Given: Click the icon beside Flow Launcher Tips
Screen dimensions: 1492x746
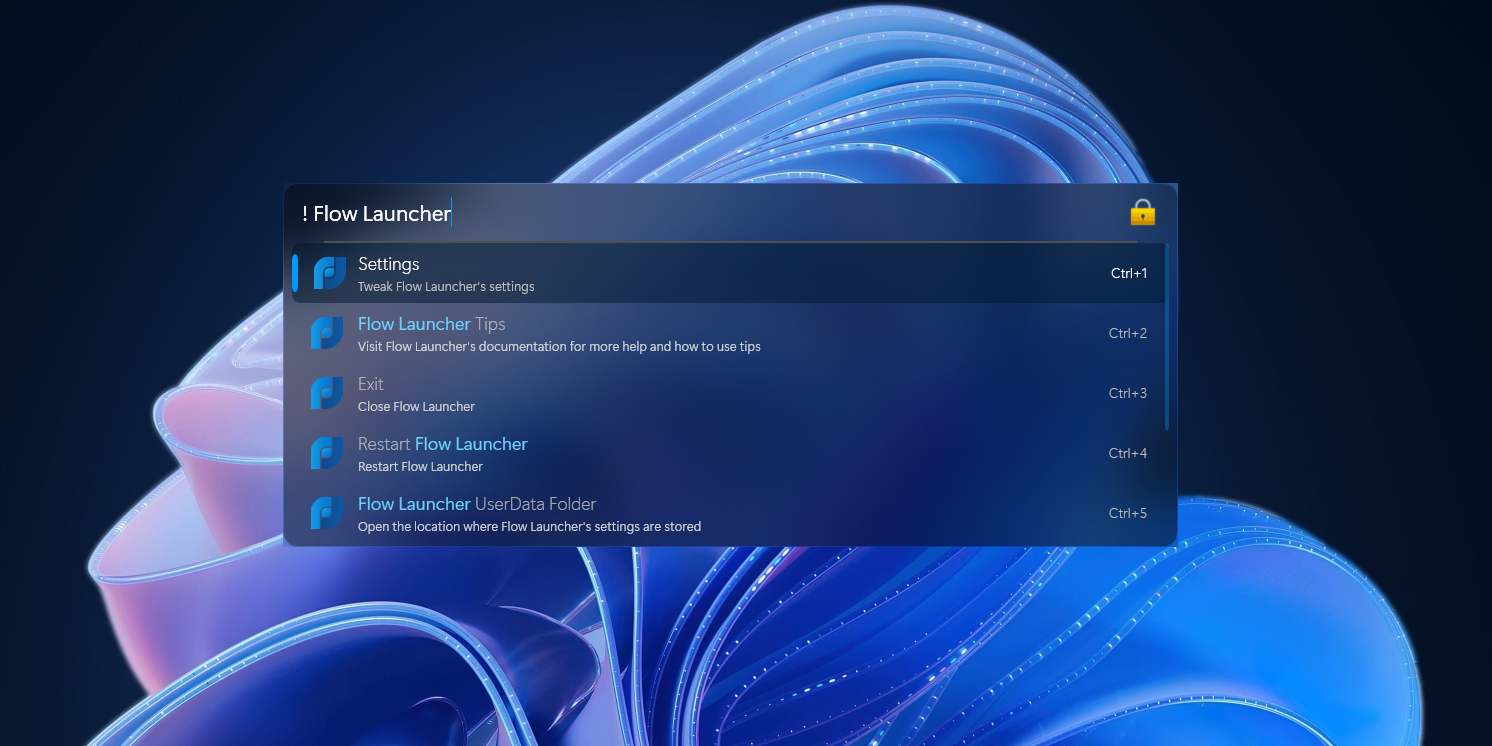Looking at the screenshot, I should pyautogui.click(x=327, y=333).
